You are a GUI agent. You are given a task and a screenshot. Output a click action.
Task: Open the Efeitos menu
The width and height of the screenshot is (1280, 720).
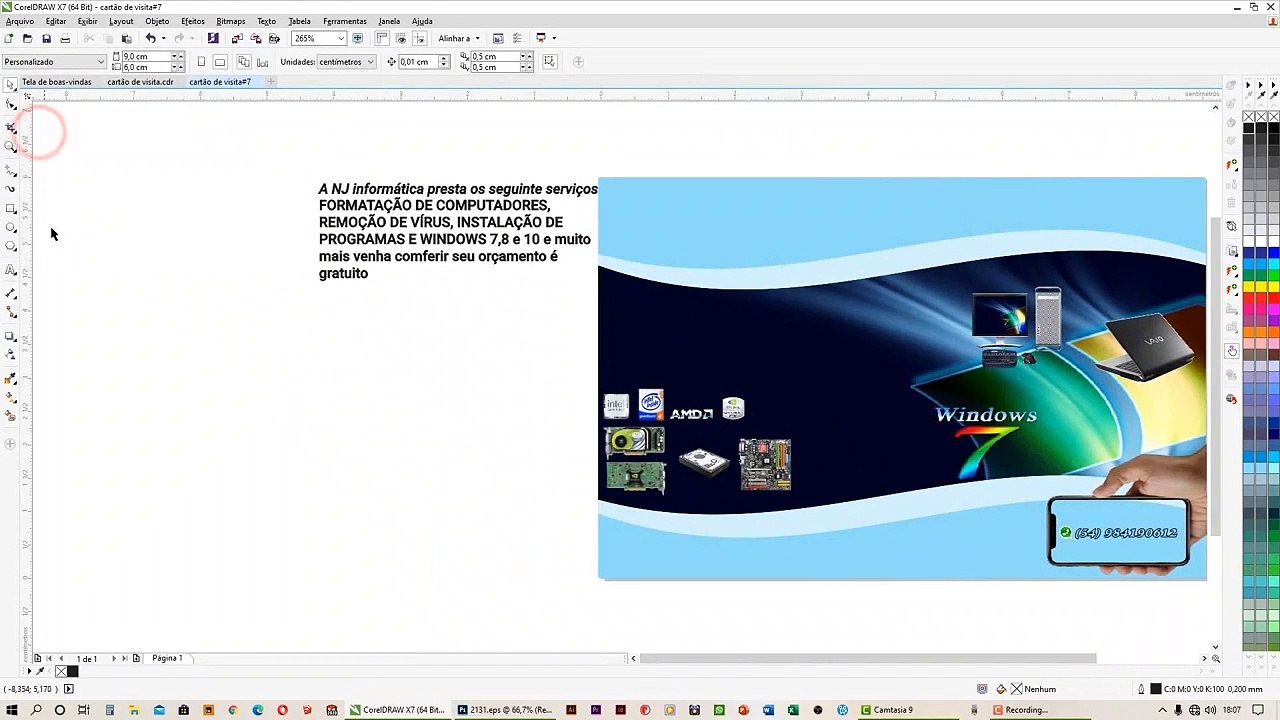pos(192,21)
